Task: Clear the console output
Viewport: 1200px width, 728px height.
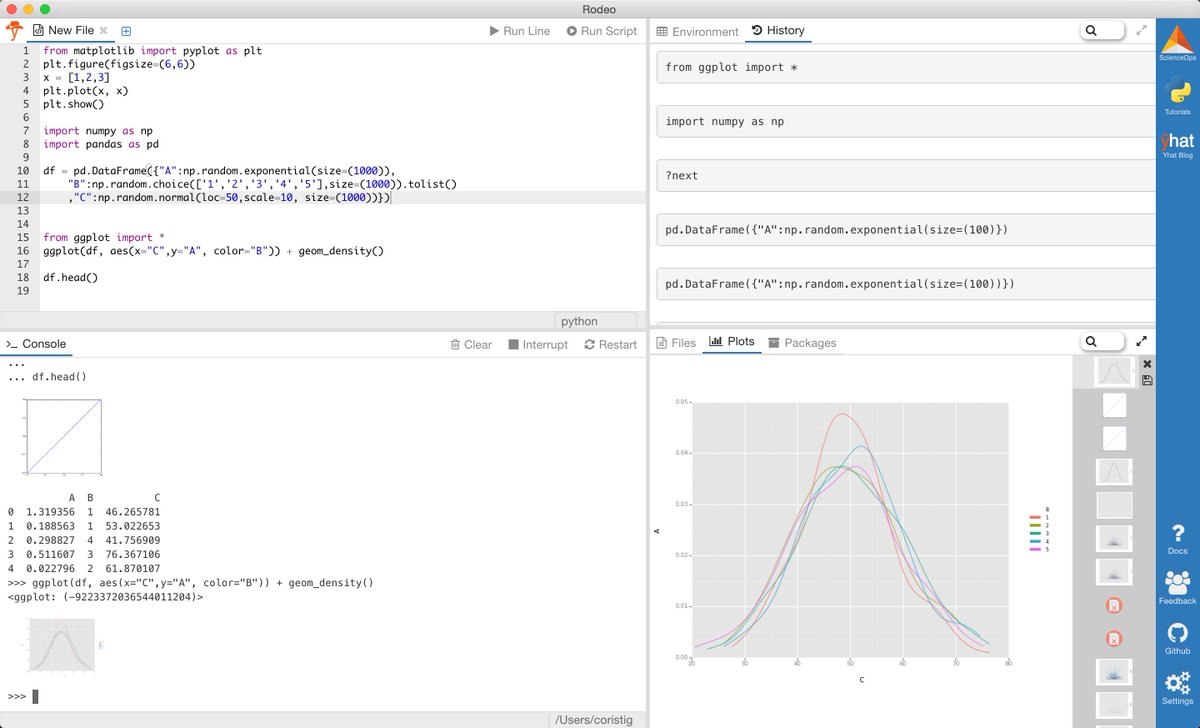Action: [x=470, y=344]
